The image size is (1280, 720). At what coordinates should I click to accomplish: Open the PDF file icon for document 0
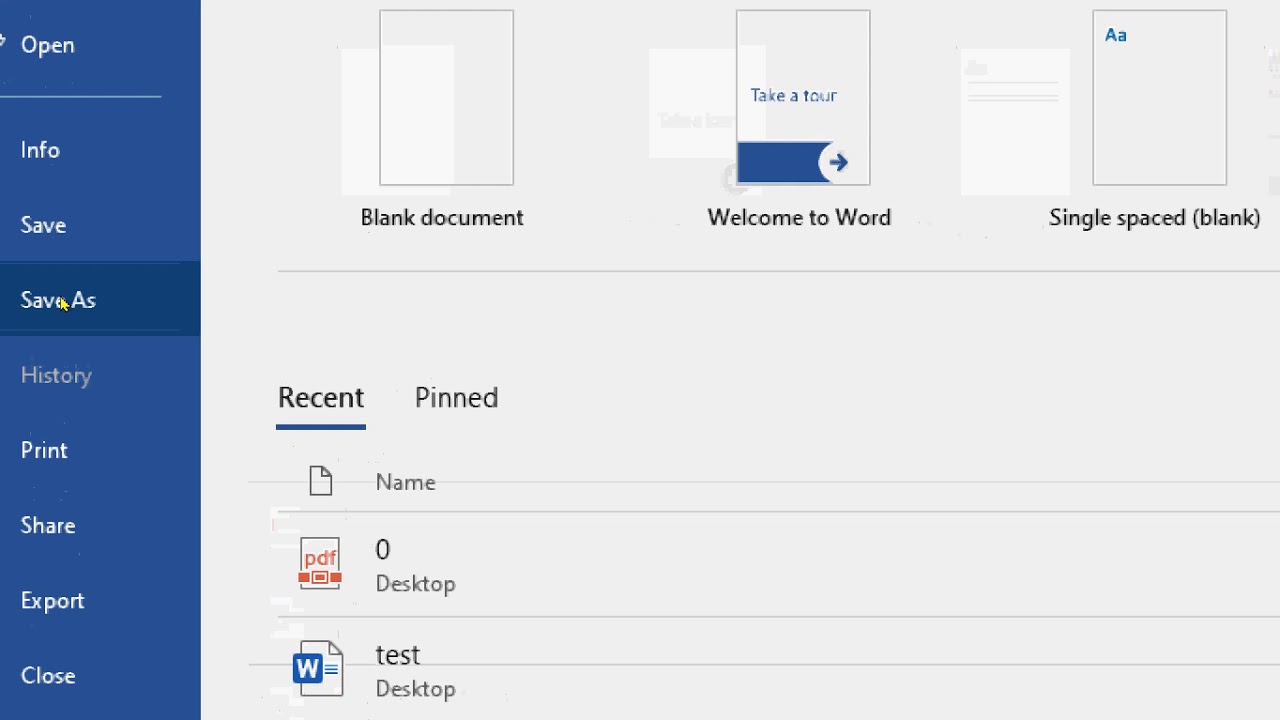(320, 564)
